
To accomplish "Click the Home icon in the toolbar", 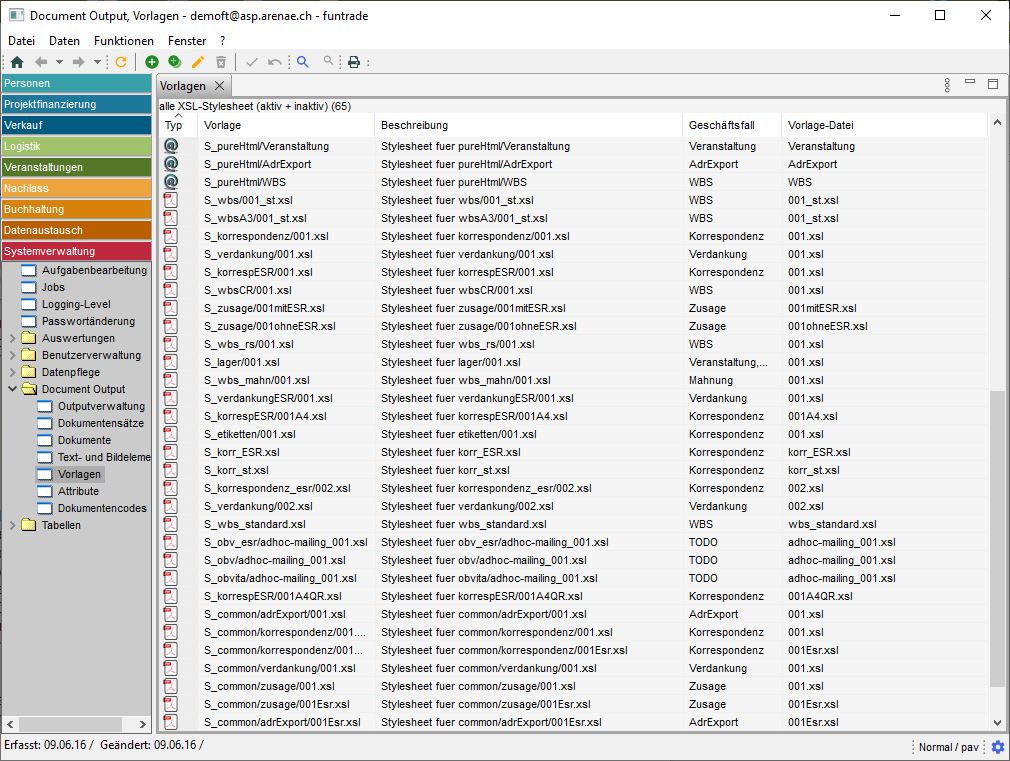I will 17,62.
